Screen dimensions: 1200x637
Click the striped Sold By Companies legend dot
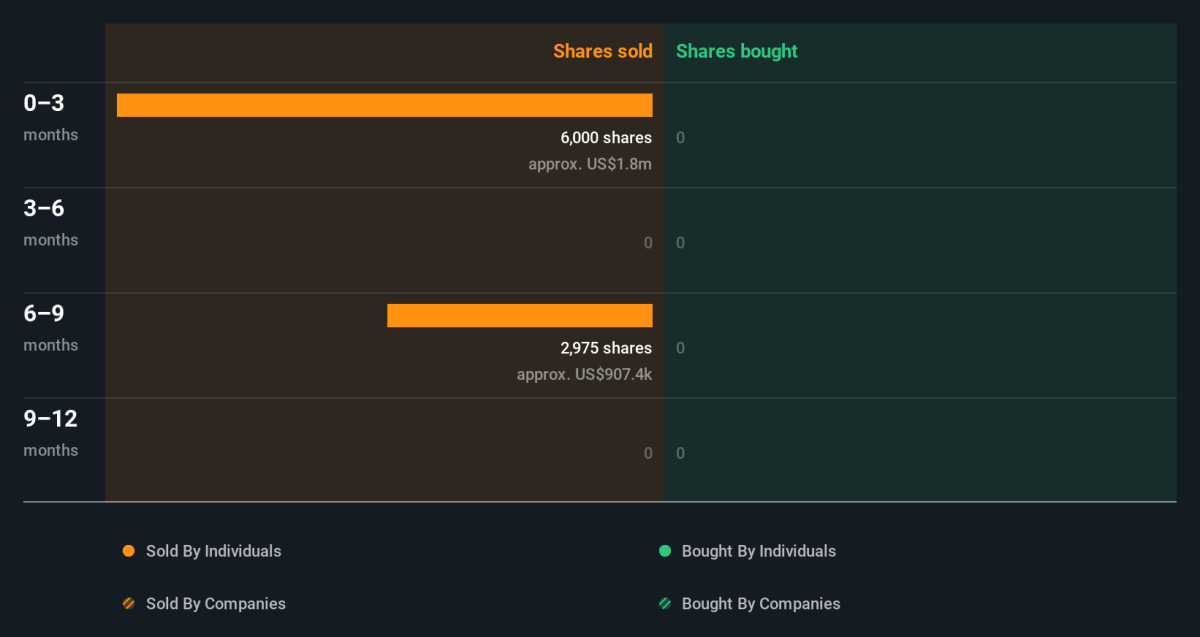pyautogui.click(x=128, y=604)
